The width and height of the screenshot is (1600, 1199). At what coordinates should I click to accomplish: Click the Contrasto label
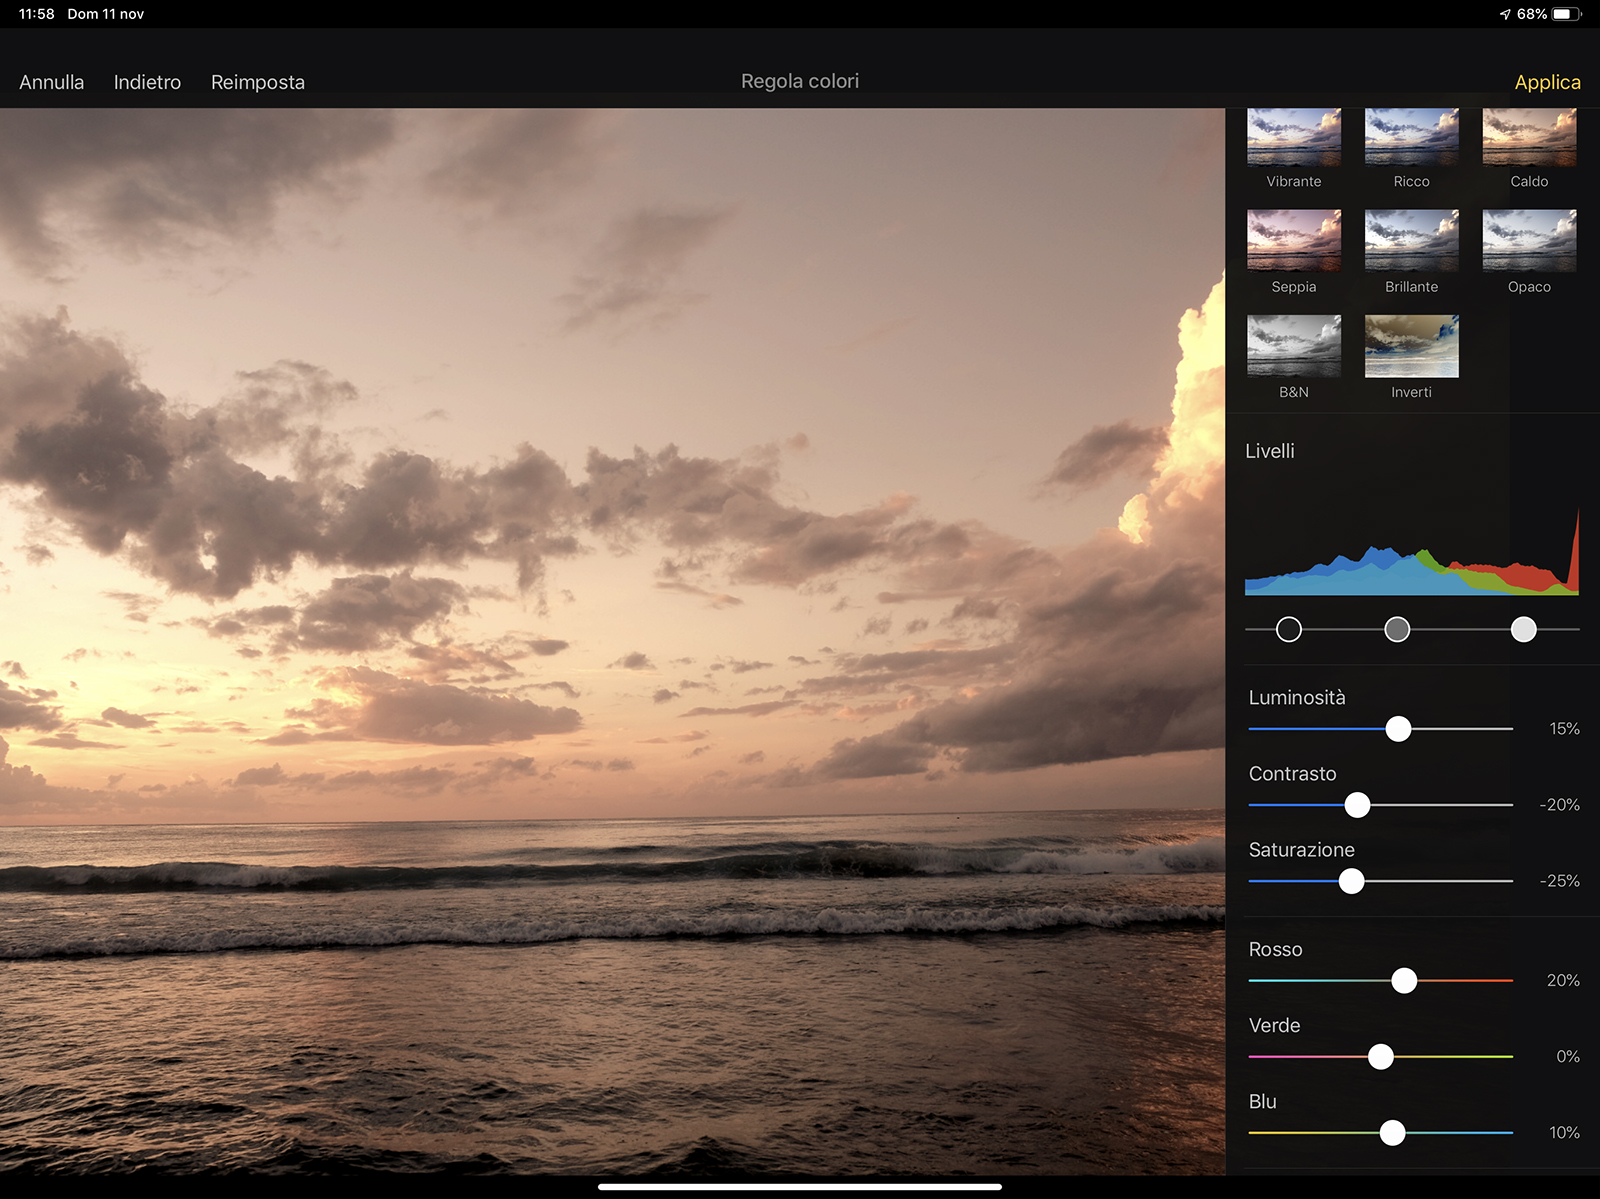(1292, 773)
